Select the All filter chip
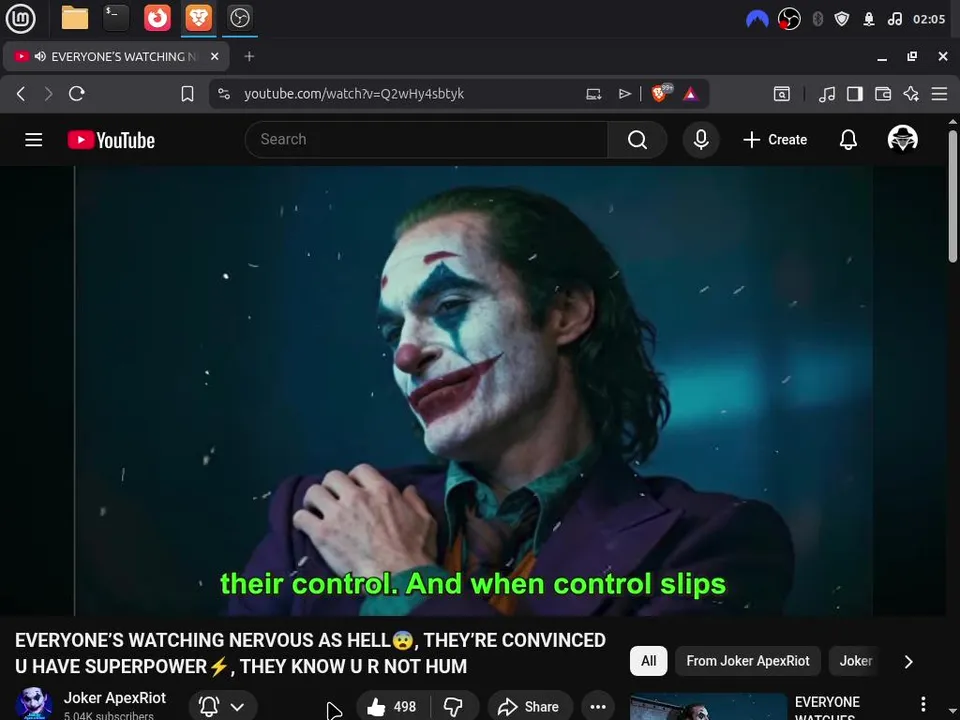Image resolution: width=960 pixels, height=720 pixels. click(x=648, y=661)
